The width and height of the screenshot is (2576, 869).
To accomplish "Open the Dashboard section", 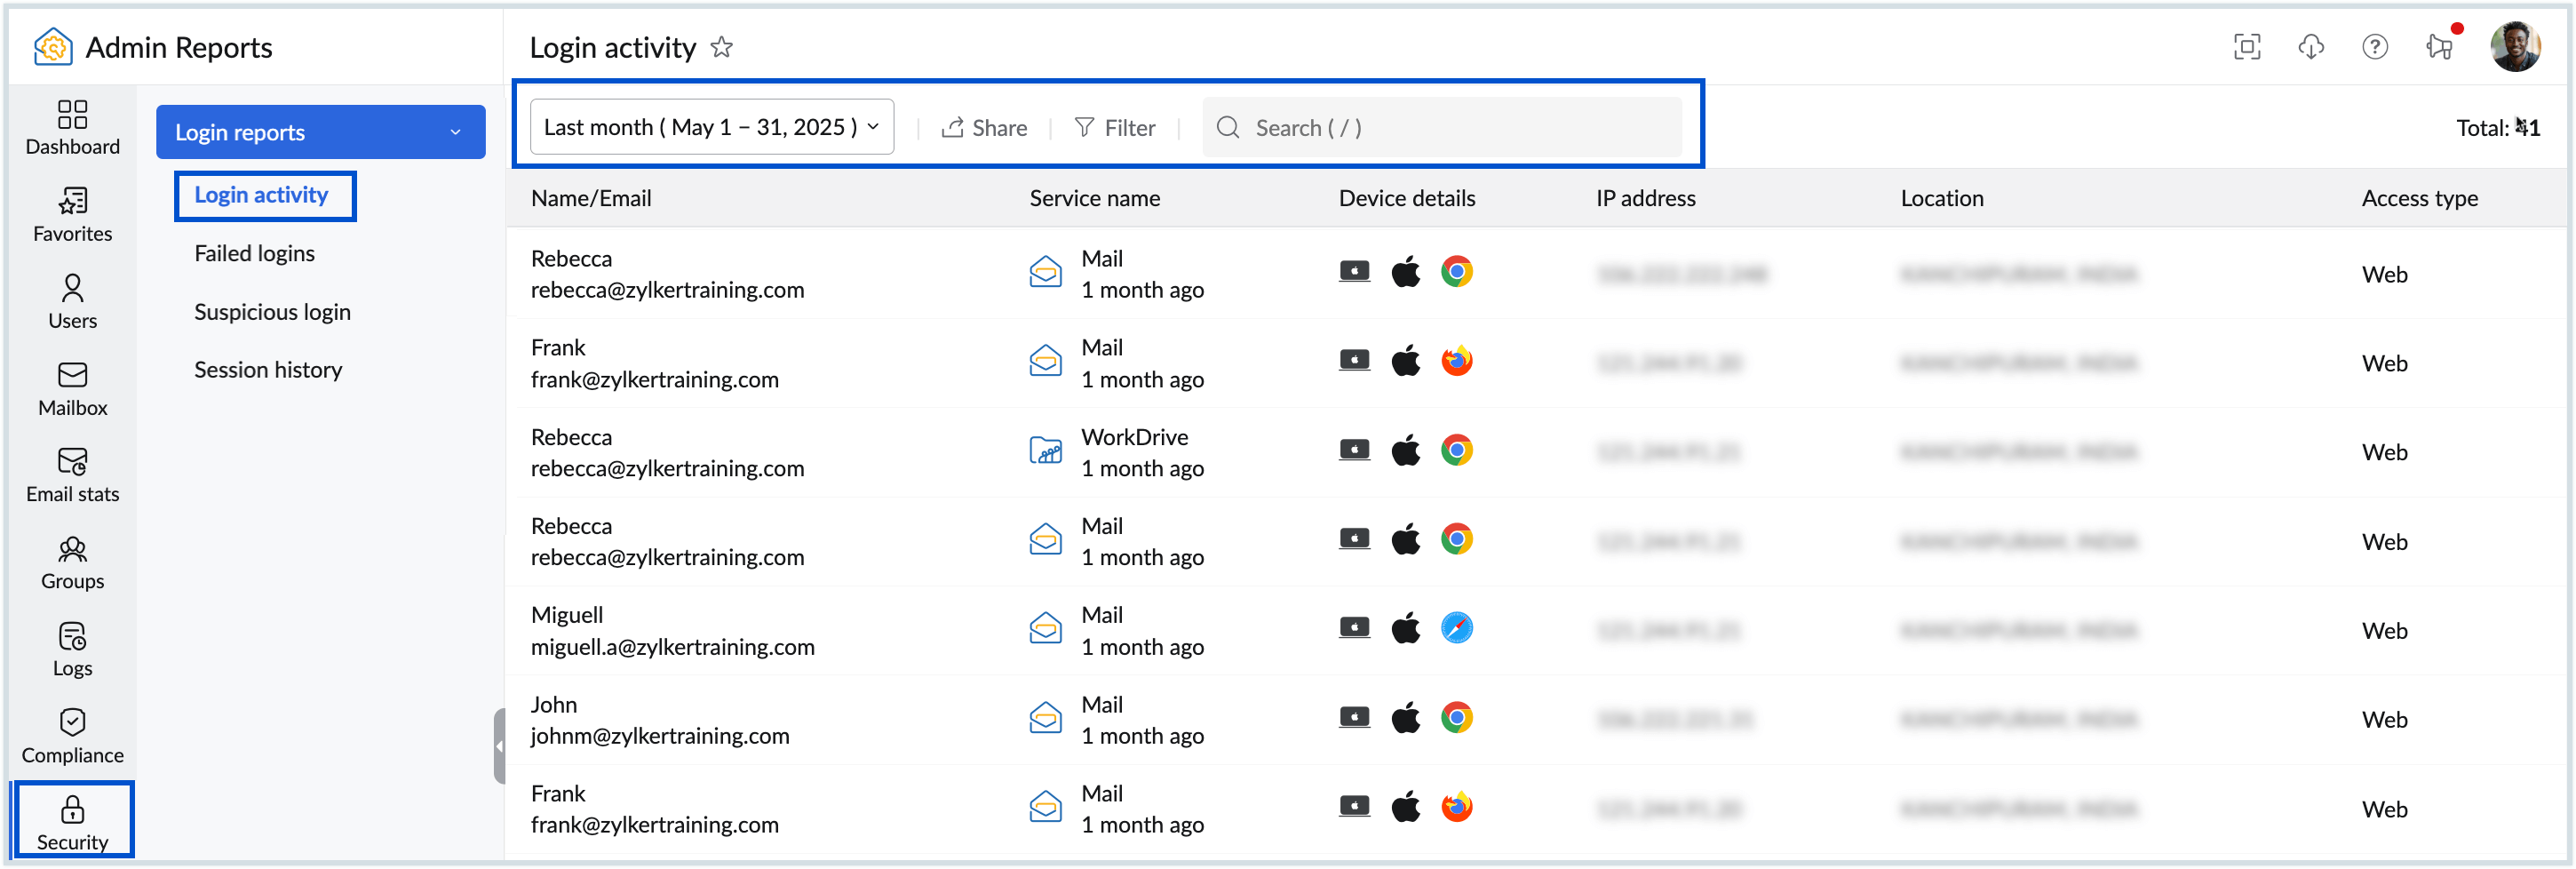I will coord(71,128).
